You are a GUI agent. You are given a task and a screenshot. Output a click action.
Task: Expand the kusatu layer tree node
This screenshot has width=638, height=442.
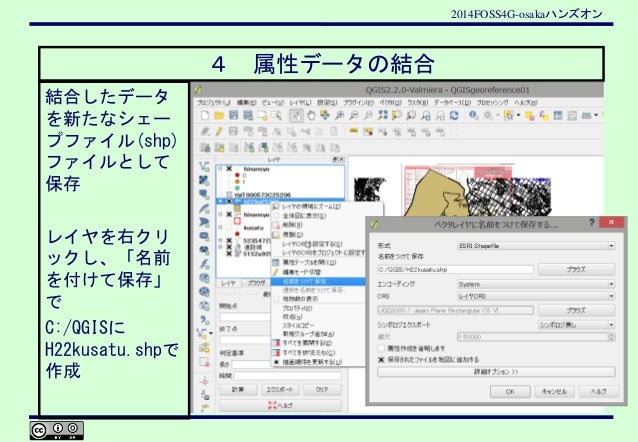tap(221, 228)
